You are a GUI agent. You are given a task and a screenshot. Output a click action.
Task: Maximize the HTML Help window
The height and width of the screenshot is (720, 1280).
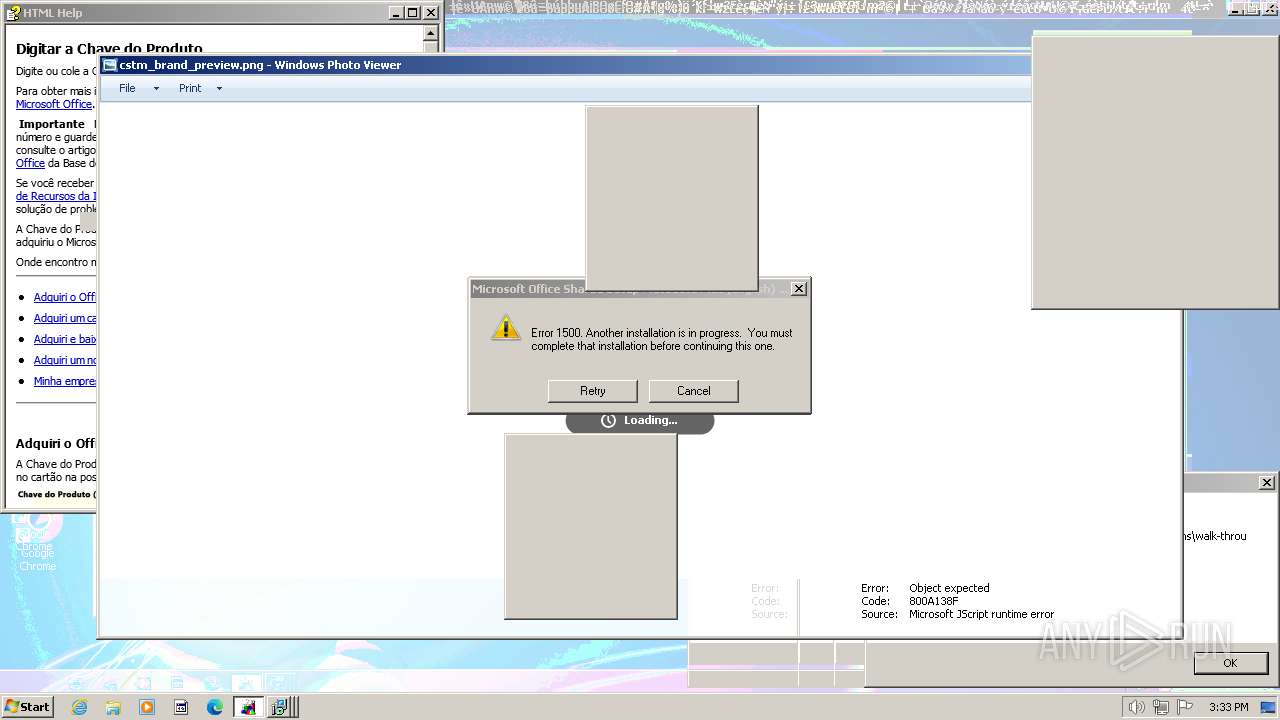tap(413, 13)
